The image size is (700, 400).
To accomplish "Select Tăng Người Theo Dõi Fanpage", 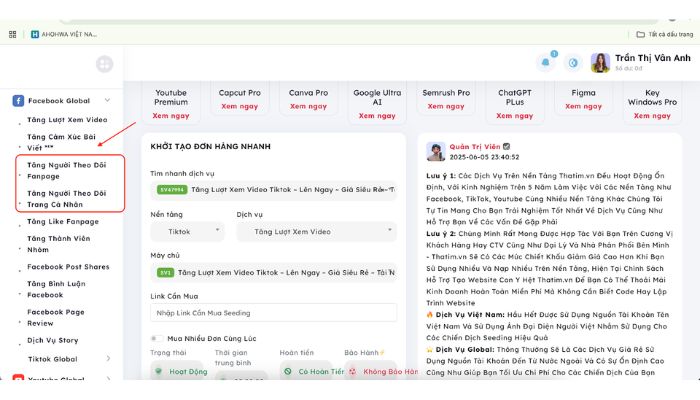I will pos(67,171).
